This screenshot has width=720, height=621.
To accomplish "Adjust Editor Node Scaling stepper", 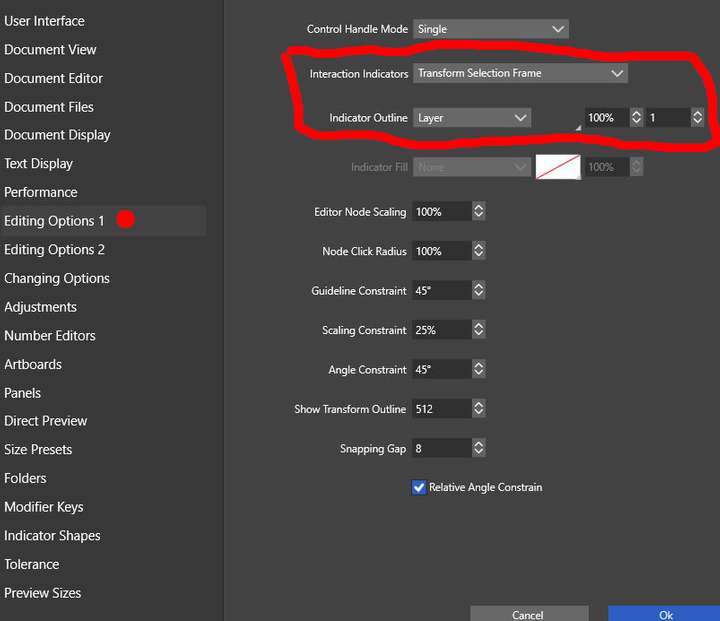I will (x=478, y=212).
